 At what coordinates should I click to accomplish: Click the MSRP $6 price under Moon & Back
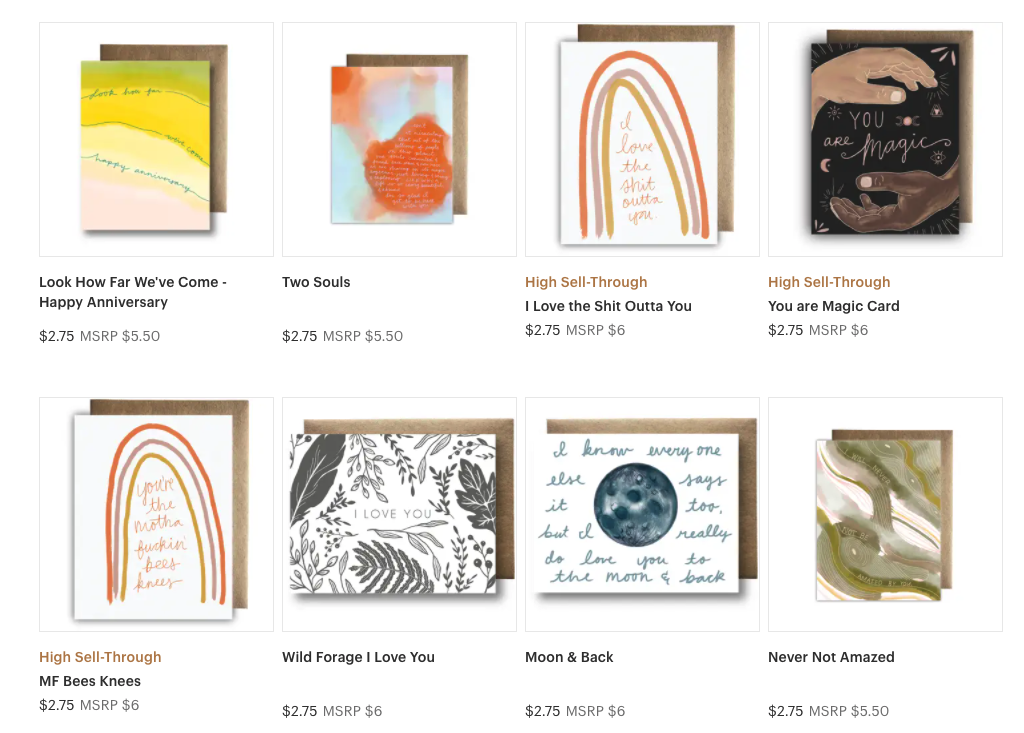coord(595,711)
